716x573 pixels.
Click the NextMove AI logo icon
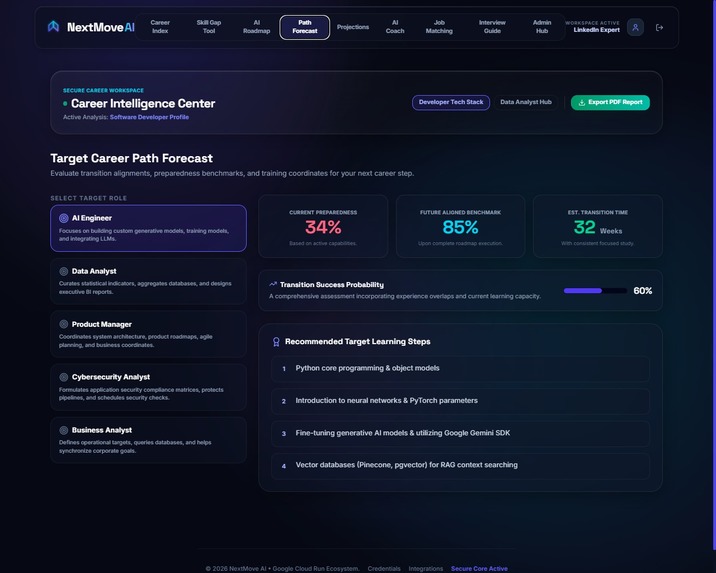pos(53,27)
